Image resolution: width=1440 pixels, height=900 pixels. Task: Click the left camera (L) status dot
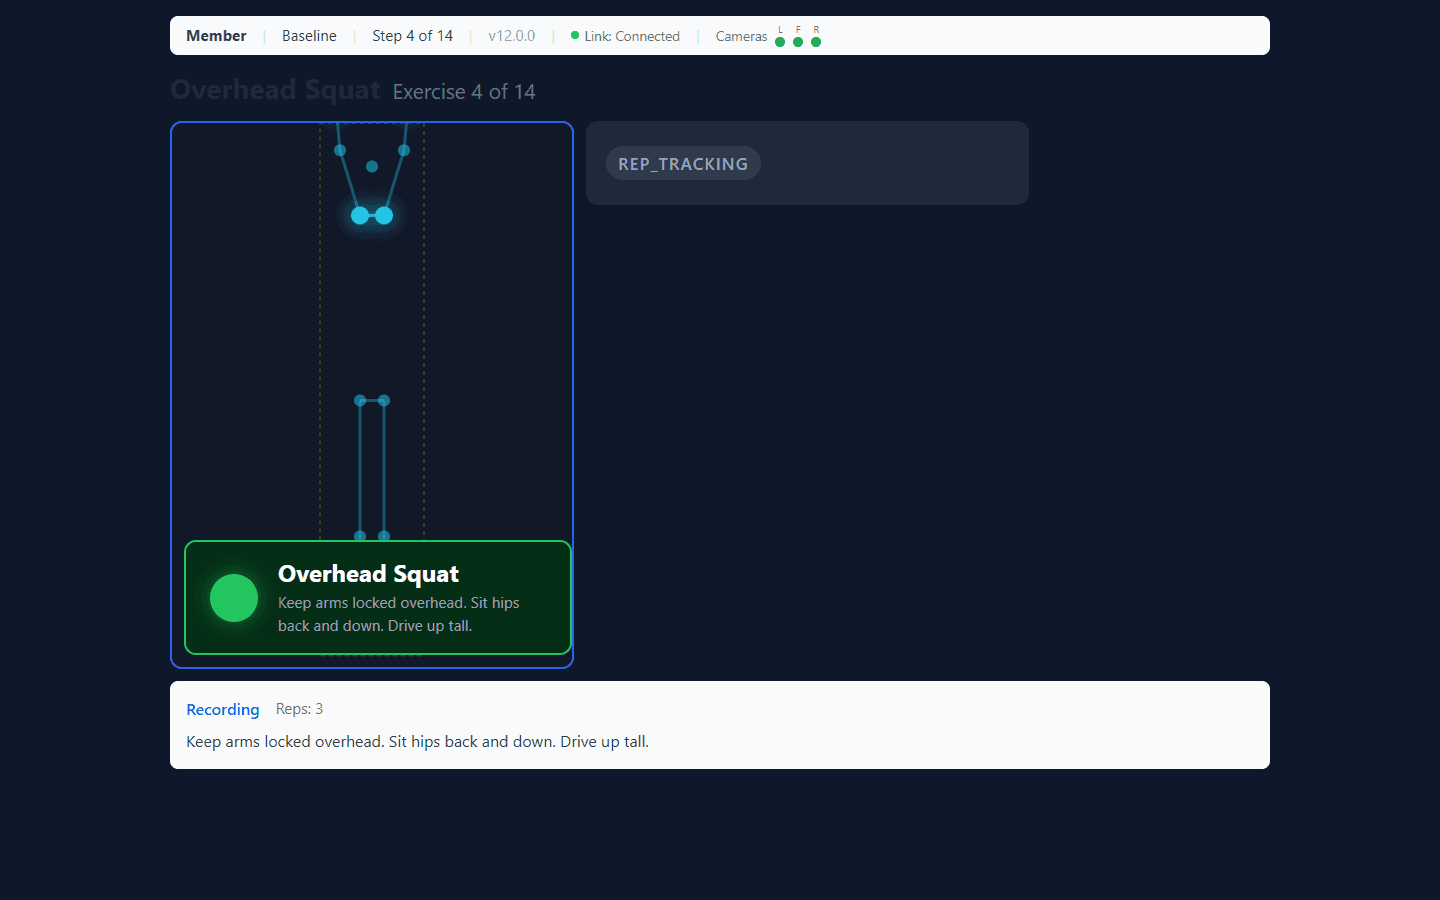click(780, 42)
